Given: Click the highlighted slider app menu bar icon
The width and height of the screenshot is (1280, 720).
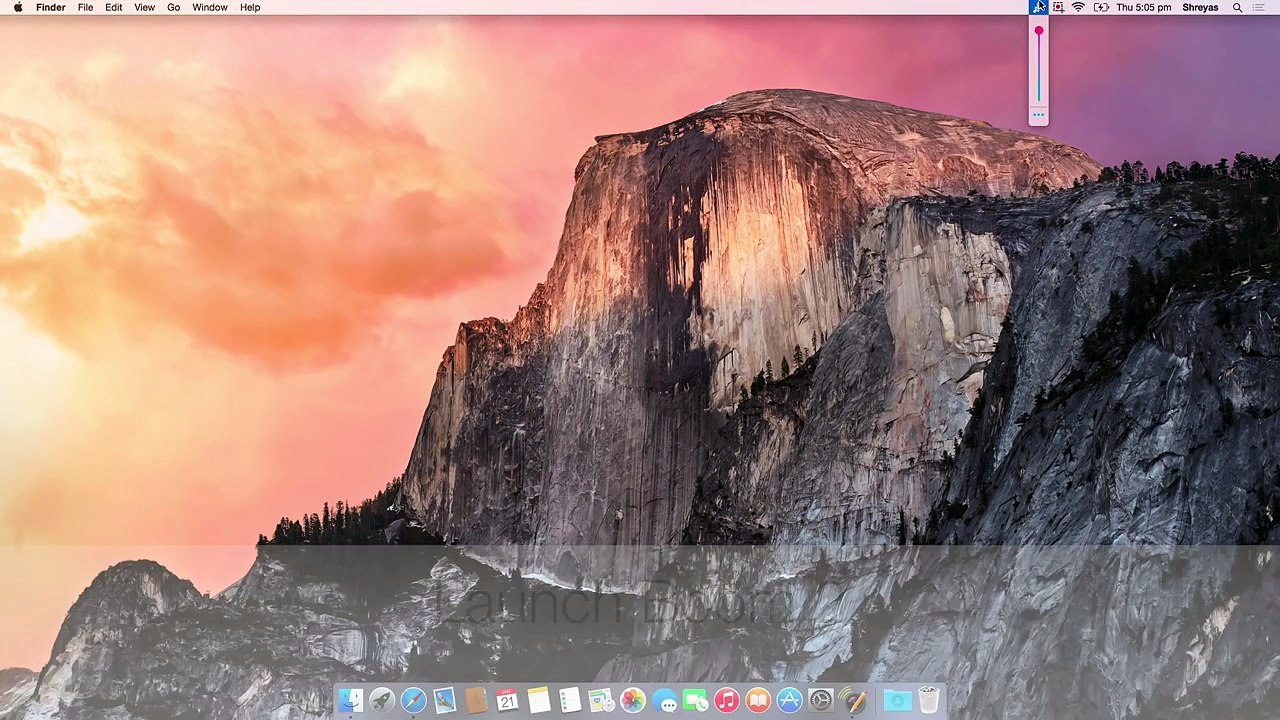Looking at the screenshot, I should [1039, 7].
